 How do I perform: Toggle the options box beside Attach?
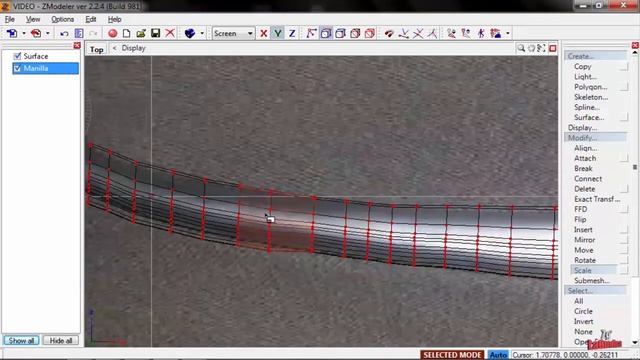(x=624, y=158)
